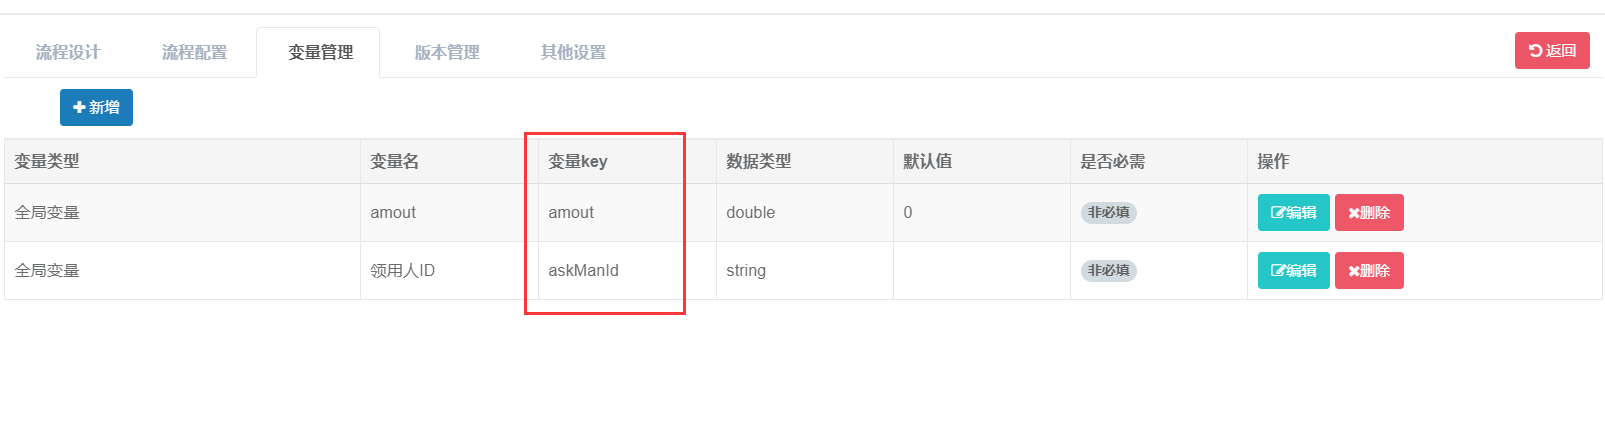
Task: Click the 变量key column header
Action: tap(578, 161)
